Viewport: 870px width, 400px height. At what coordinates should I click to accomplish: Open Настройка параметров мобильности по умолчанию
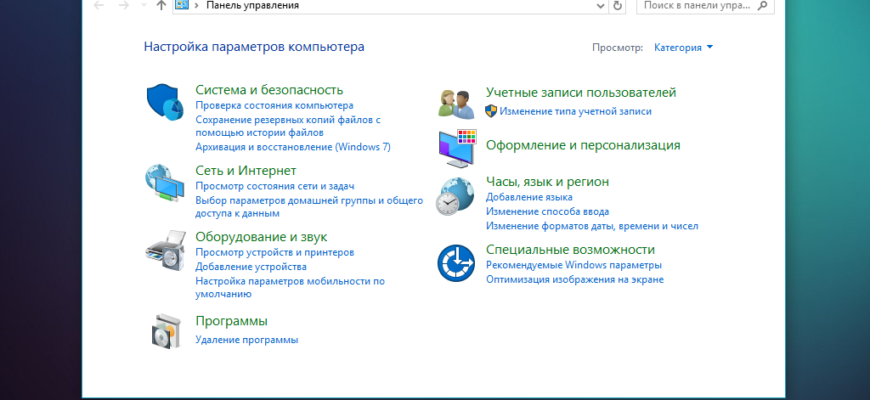pos(290,287)
